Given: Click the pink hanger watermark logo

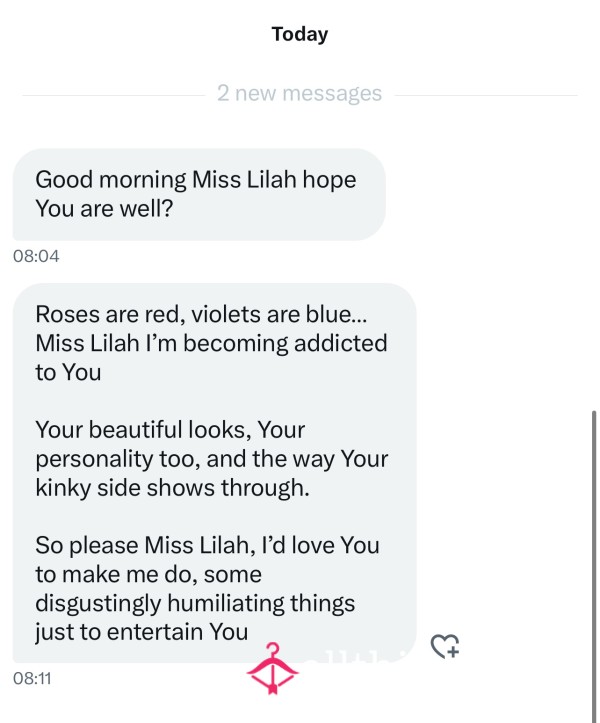Looking at the screenshot, I should pyautogui.click(x=273, y=668).
